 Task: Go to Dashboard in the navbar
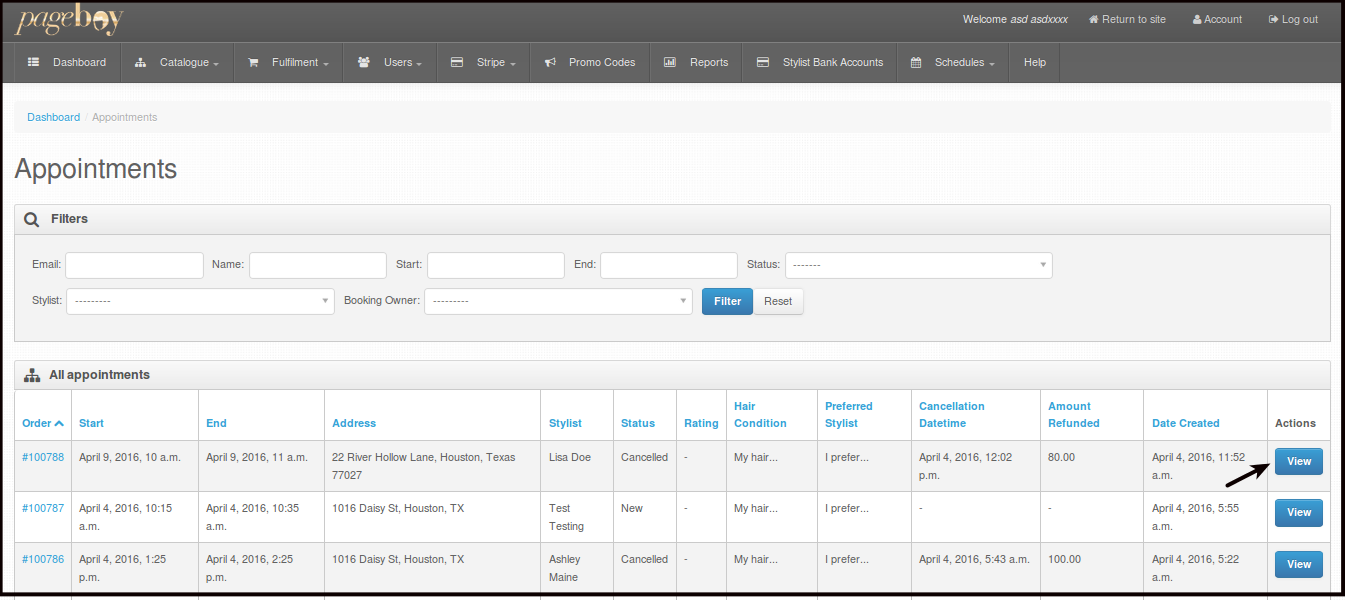tap(67, 62)
